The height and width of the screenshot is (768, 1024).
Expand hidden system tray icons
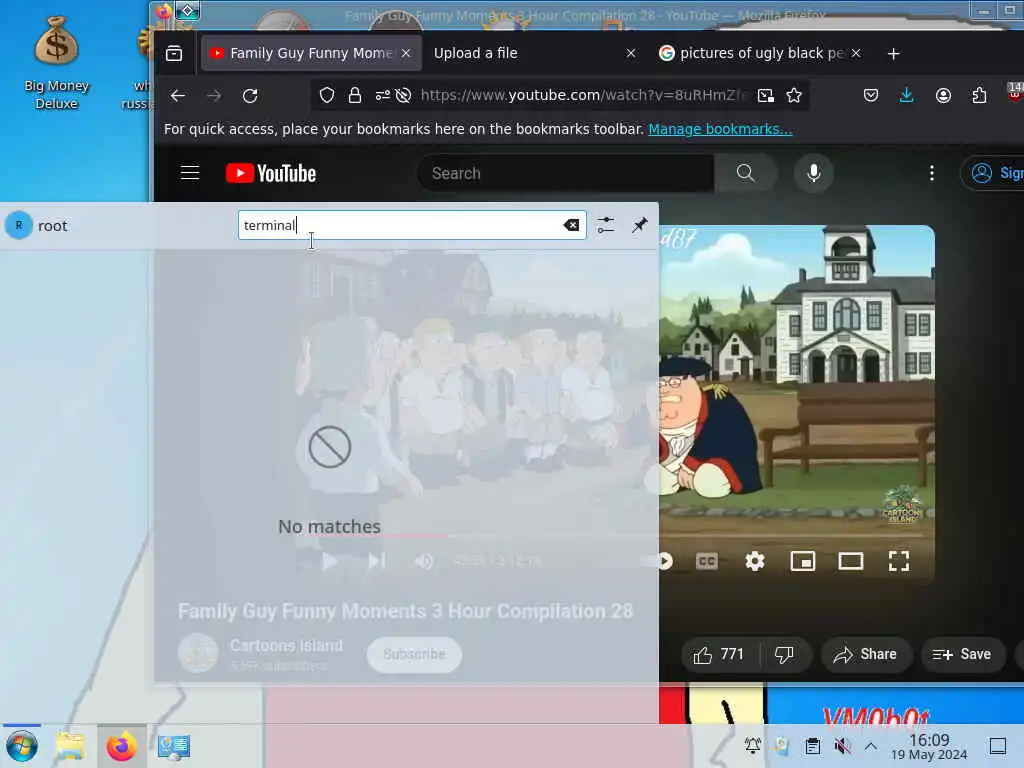(x=871, y=746)
